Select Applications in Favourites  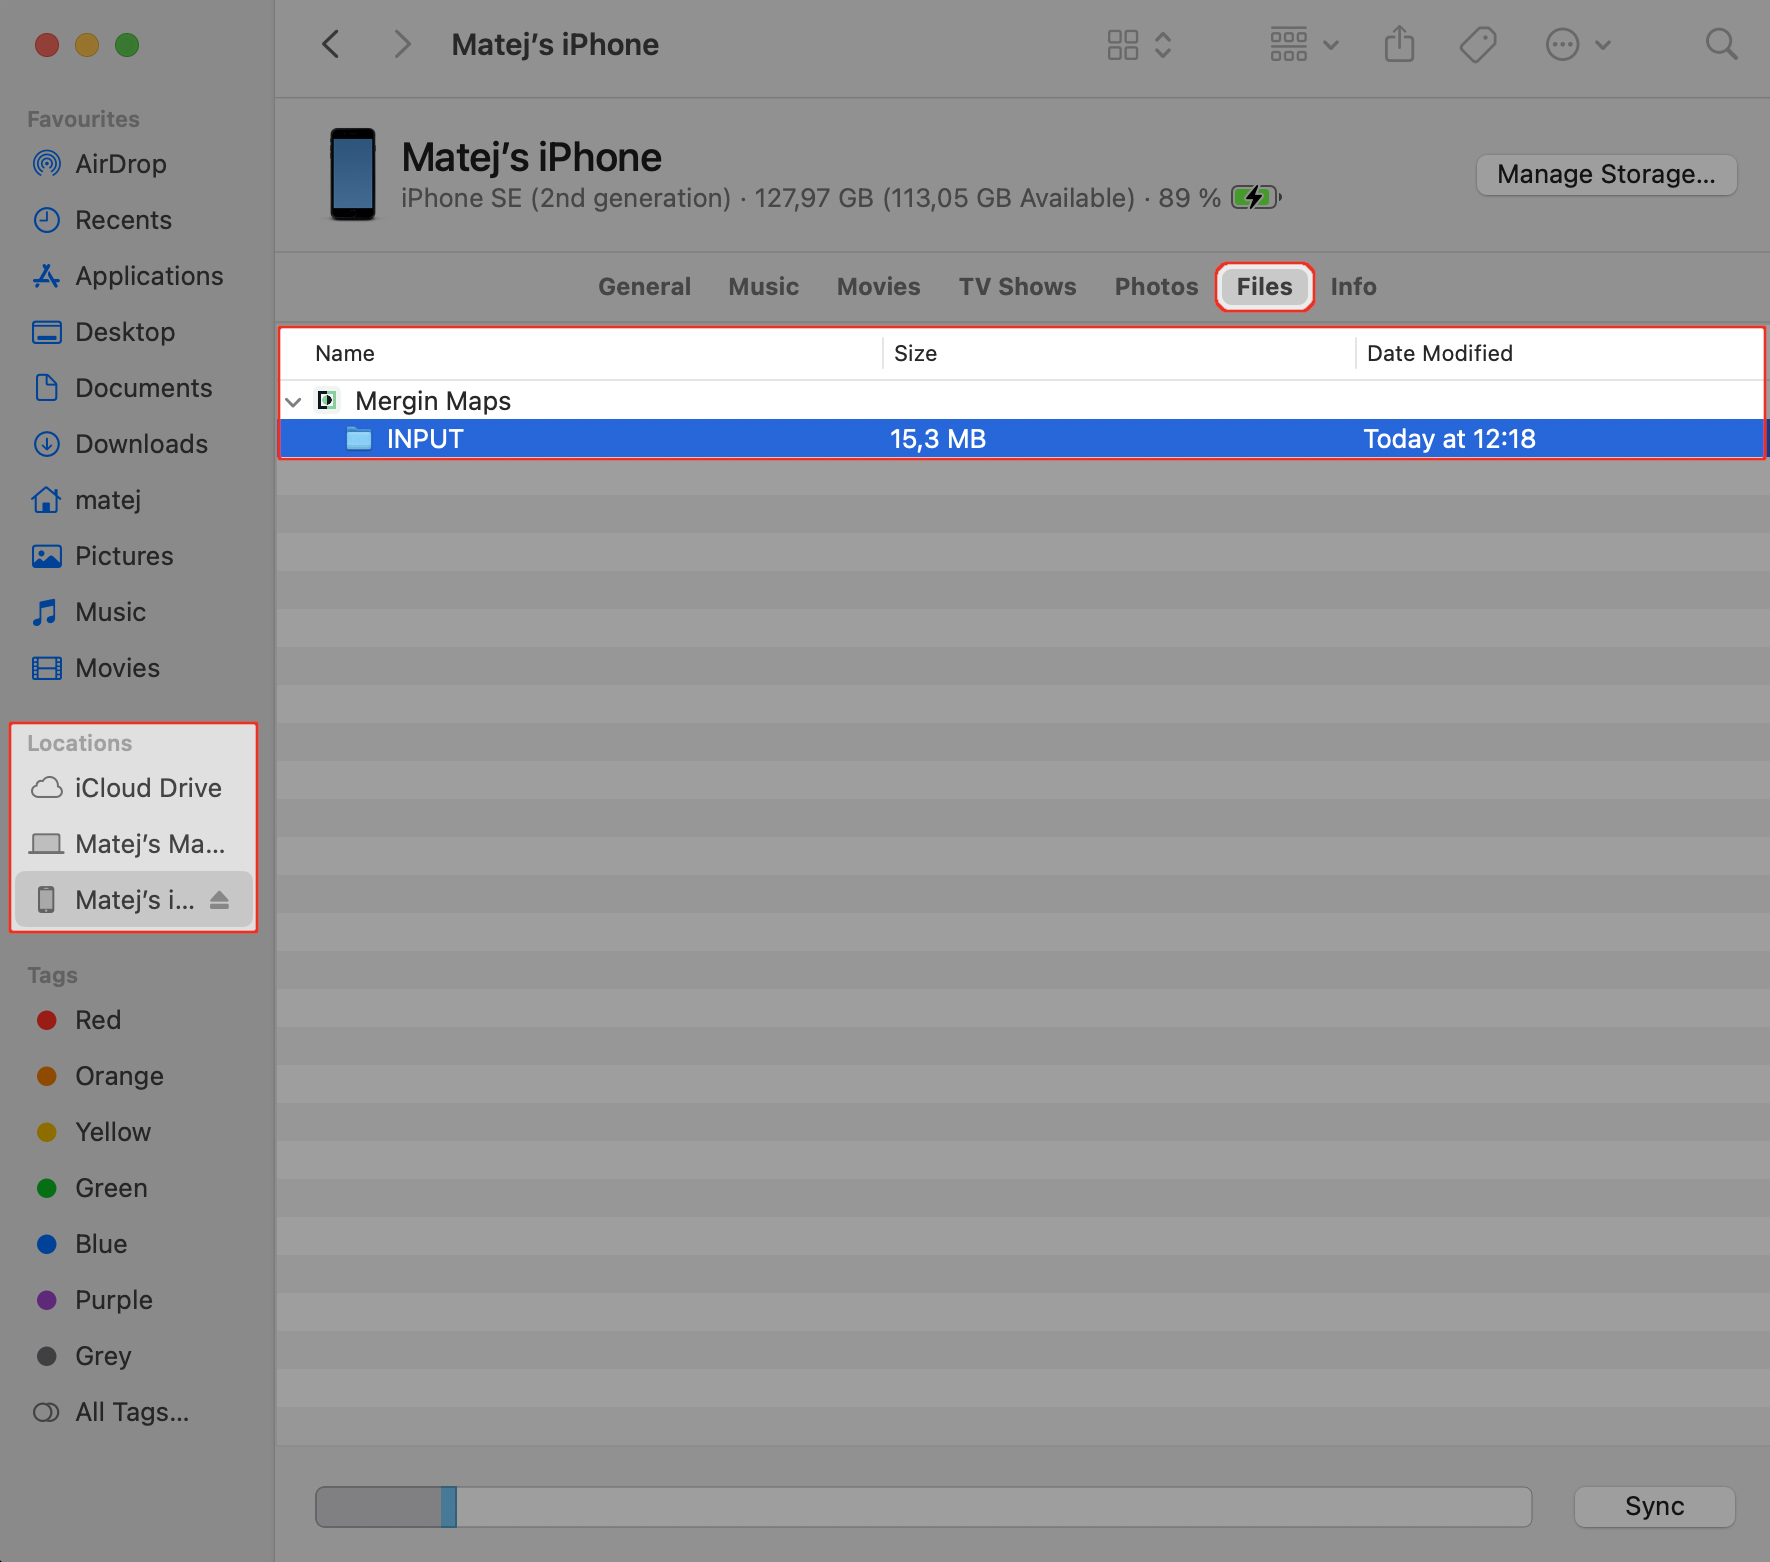[x=148, y=275]
